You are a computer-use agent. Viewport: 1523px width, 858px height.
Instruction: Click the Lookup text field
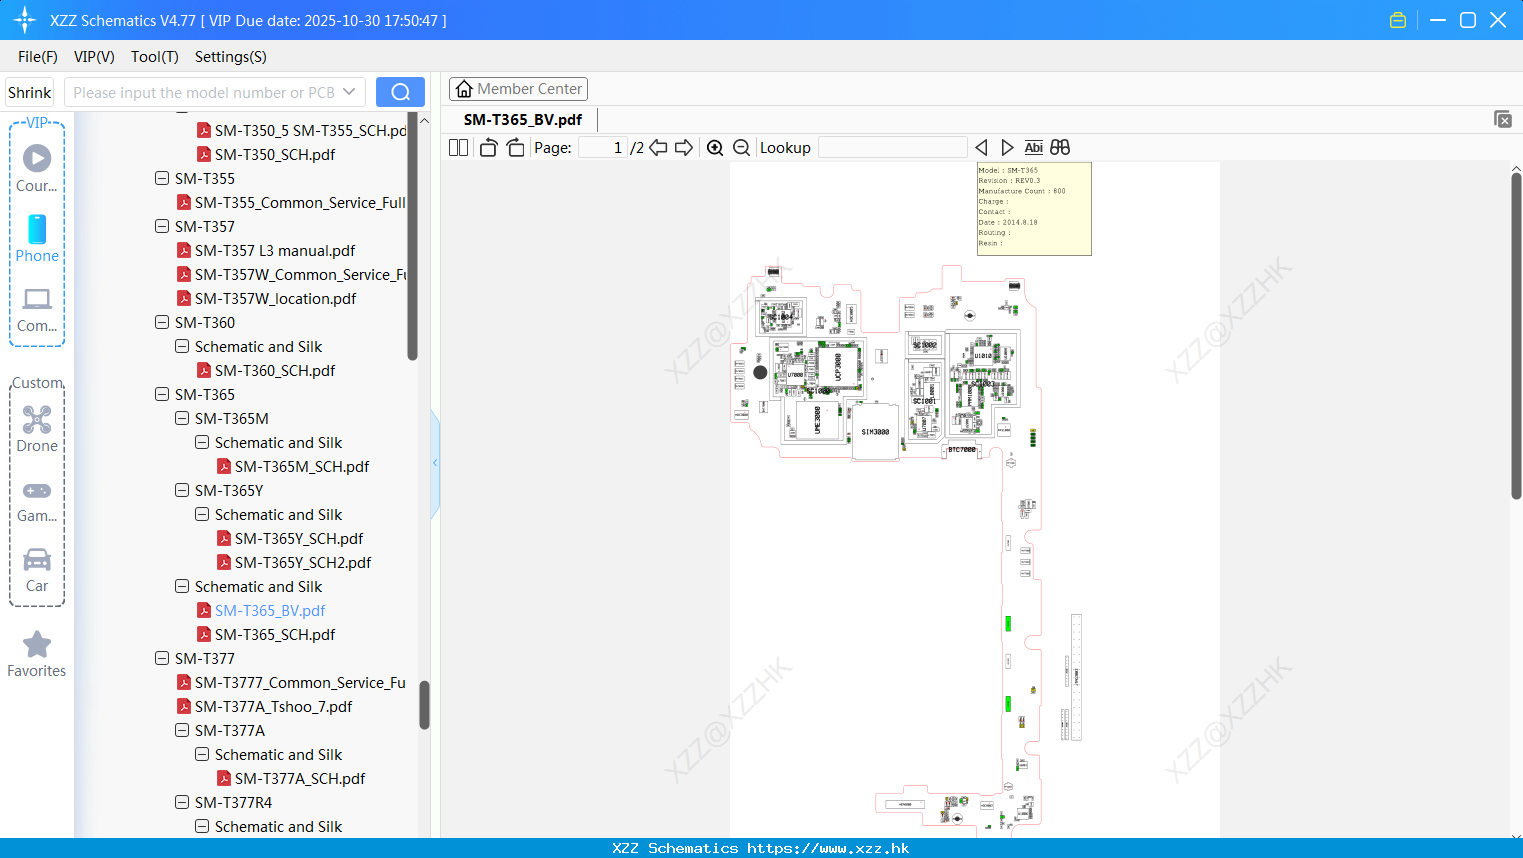click(x=893, y=147)
